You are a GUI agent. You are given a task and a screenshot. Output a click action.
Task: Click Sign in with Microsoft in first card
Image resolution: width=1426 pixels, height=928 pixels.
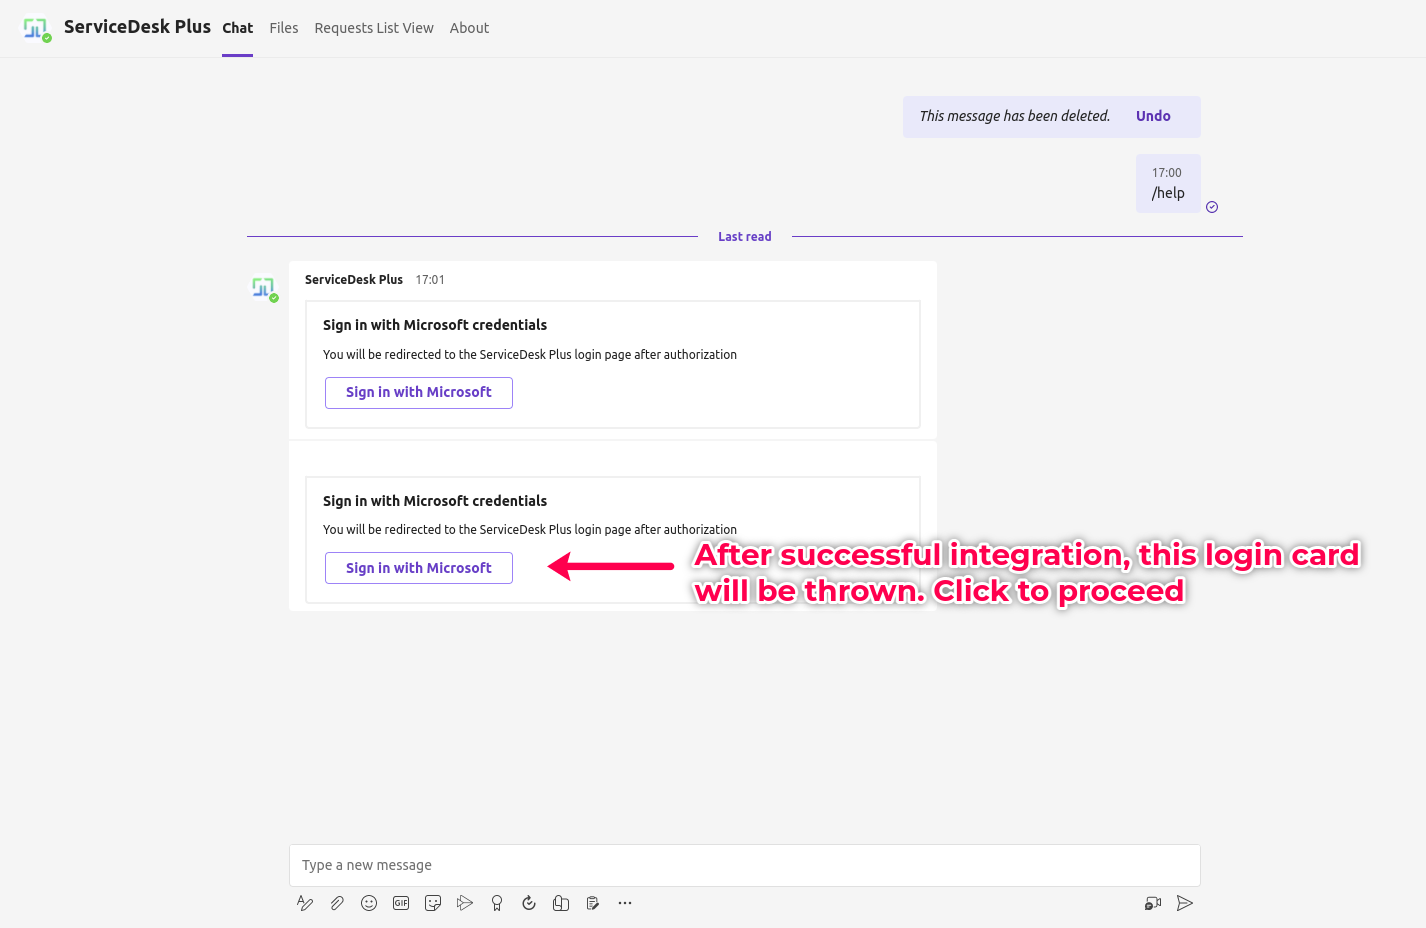[x=419, y=393]
